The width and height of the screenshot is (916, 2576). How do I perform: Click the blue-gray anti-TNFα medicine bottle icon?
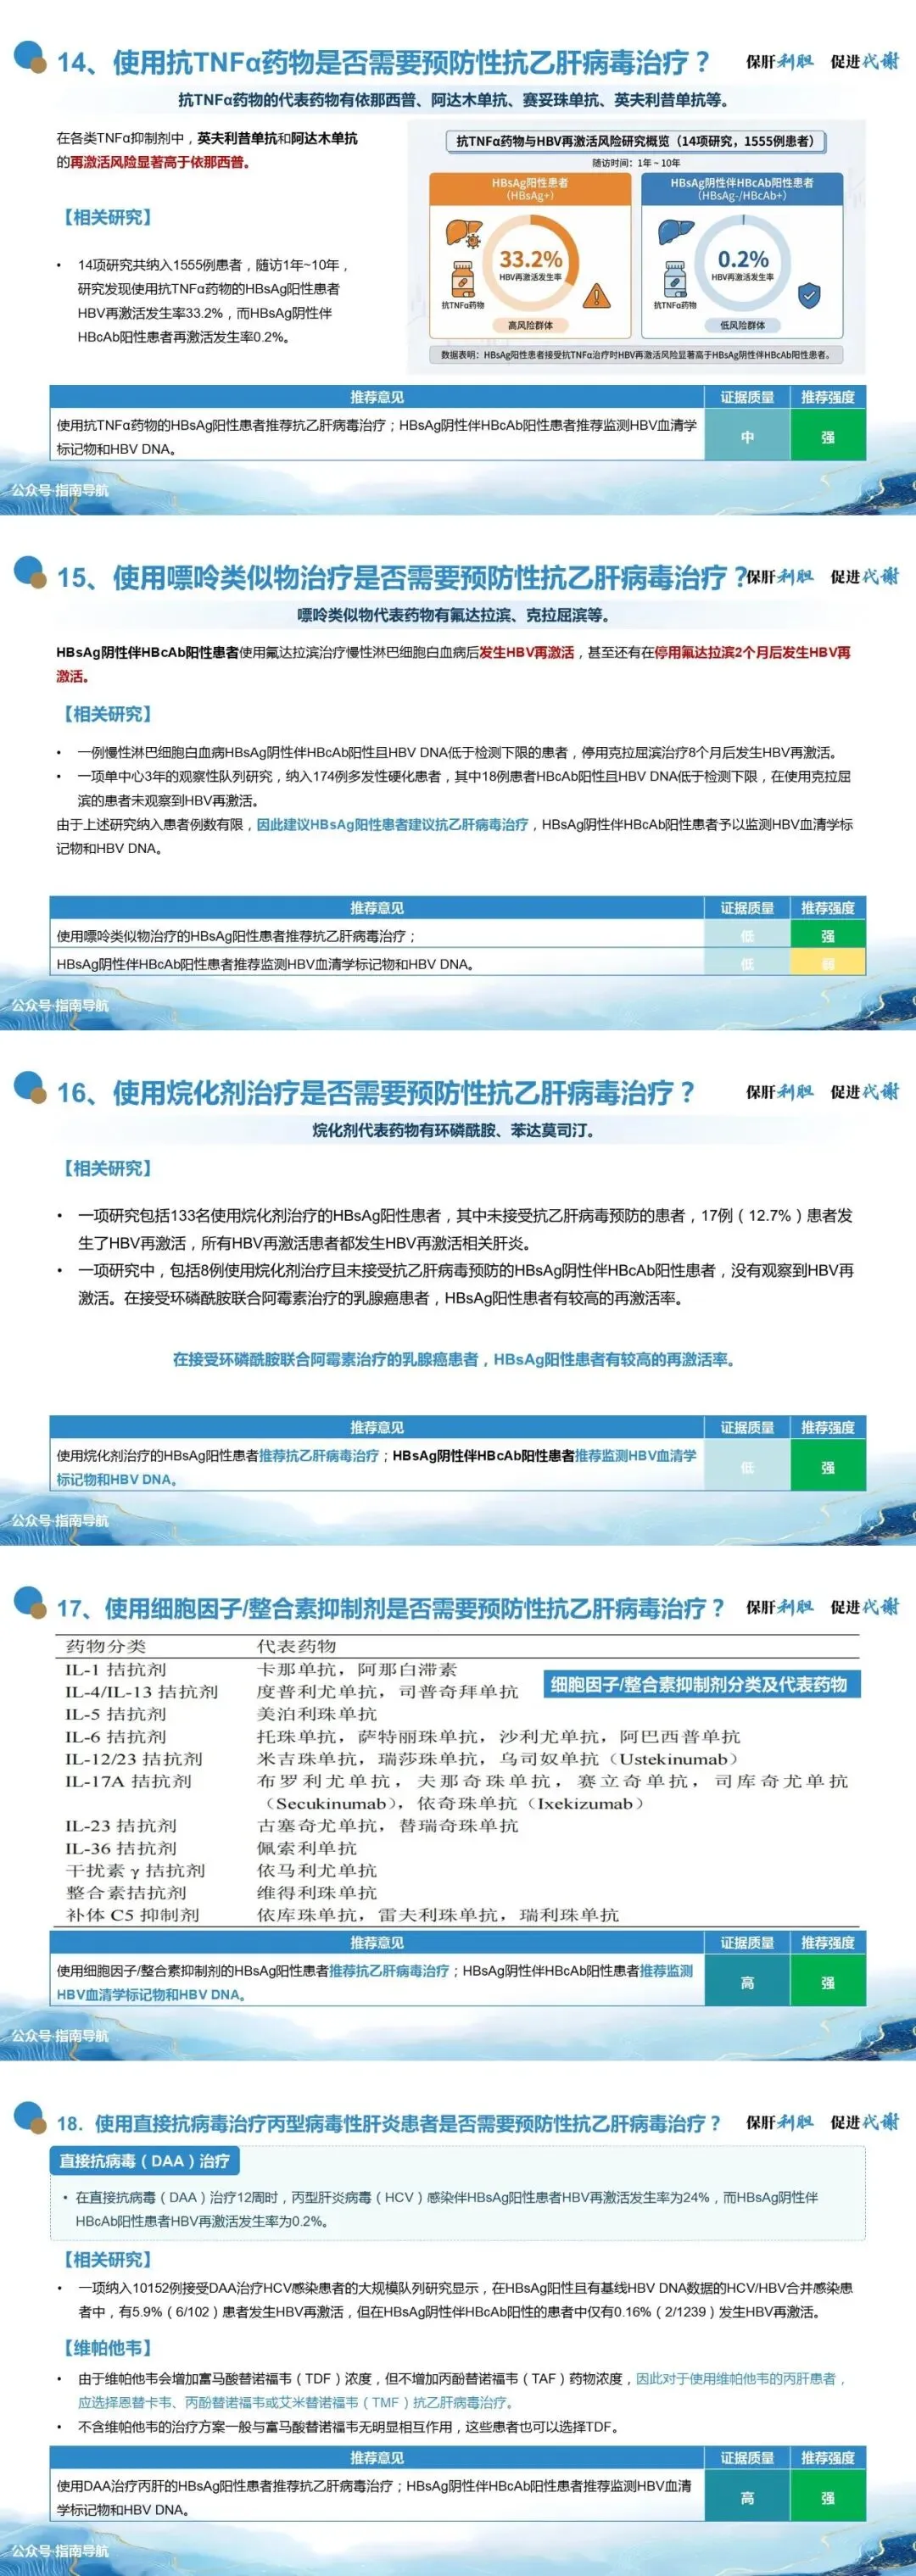click(675, 278)
